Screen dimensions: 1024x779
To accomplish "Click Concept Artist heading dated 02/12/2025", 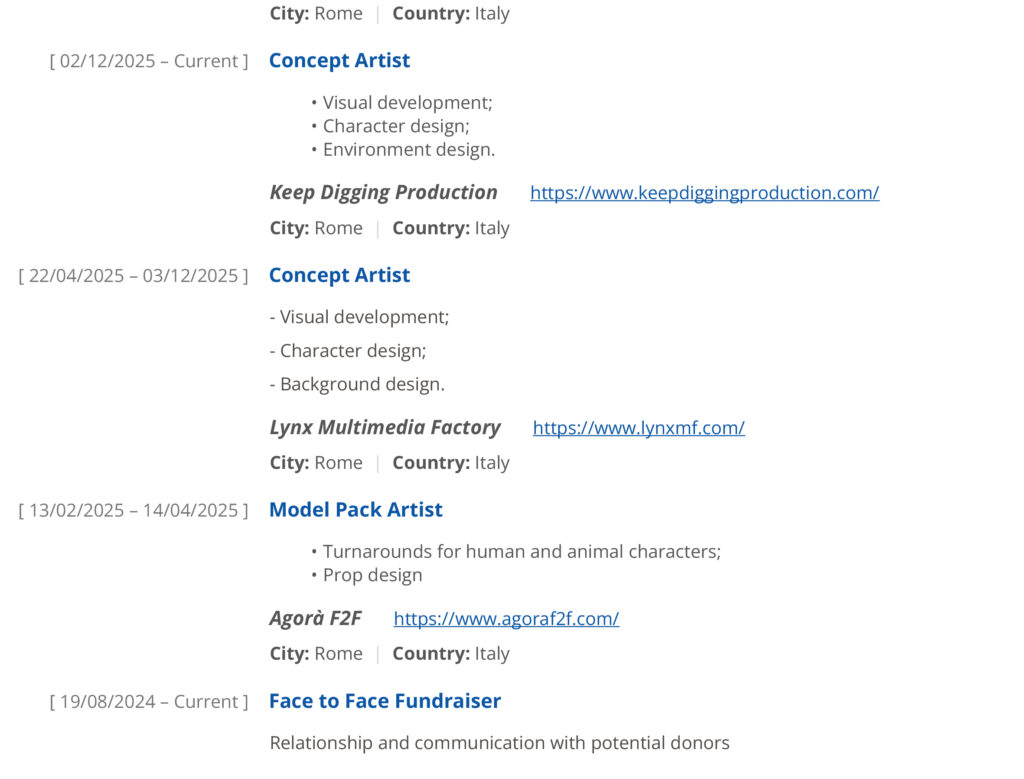I will tap(339, 61).
